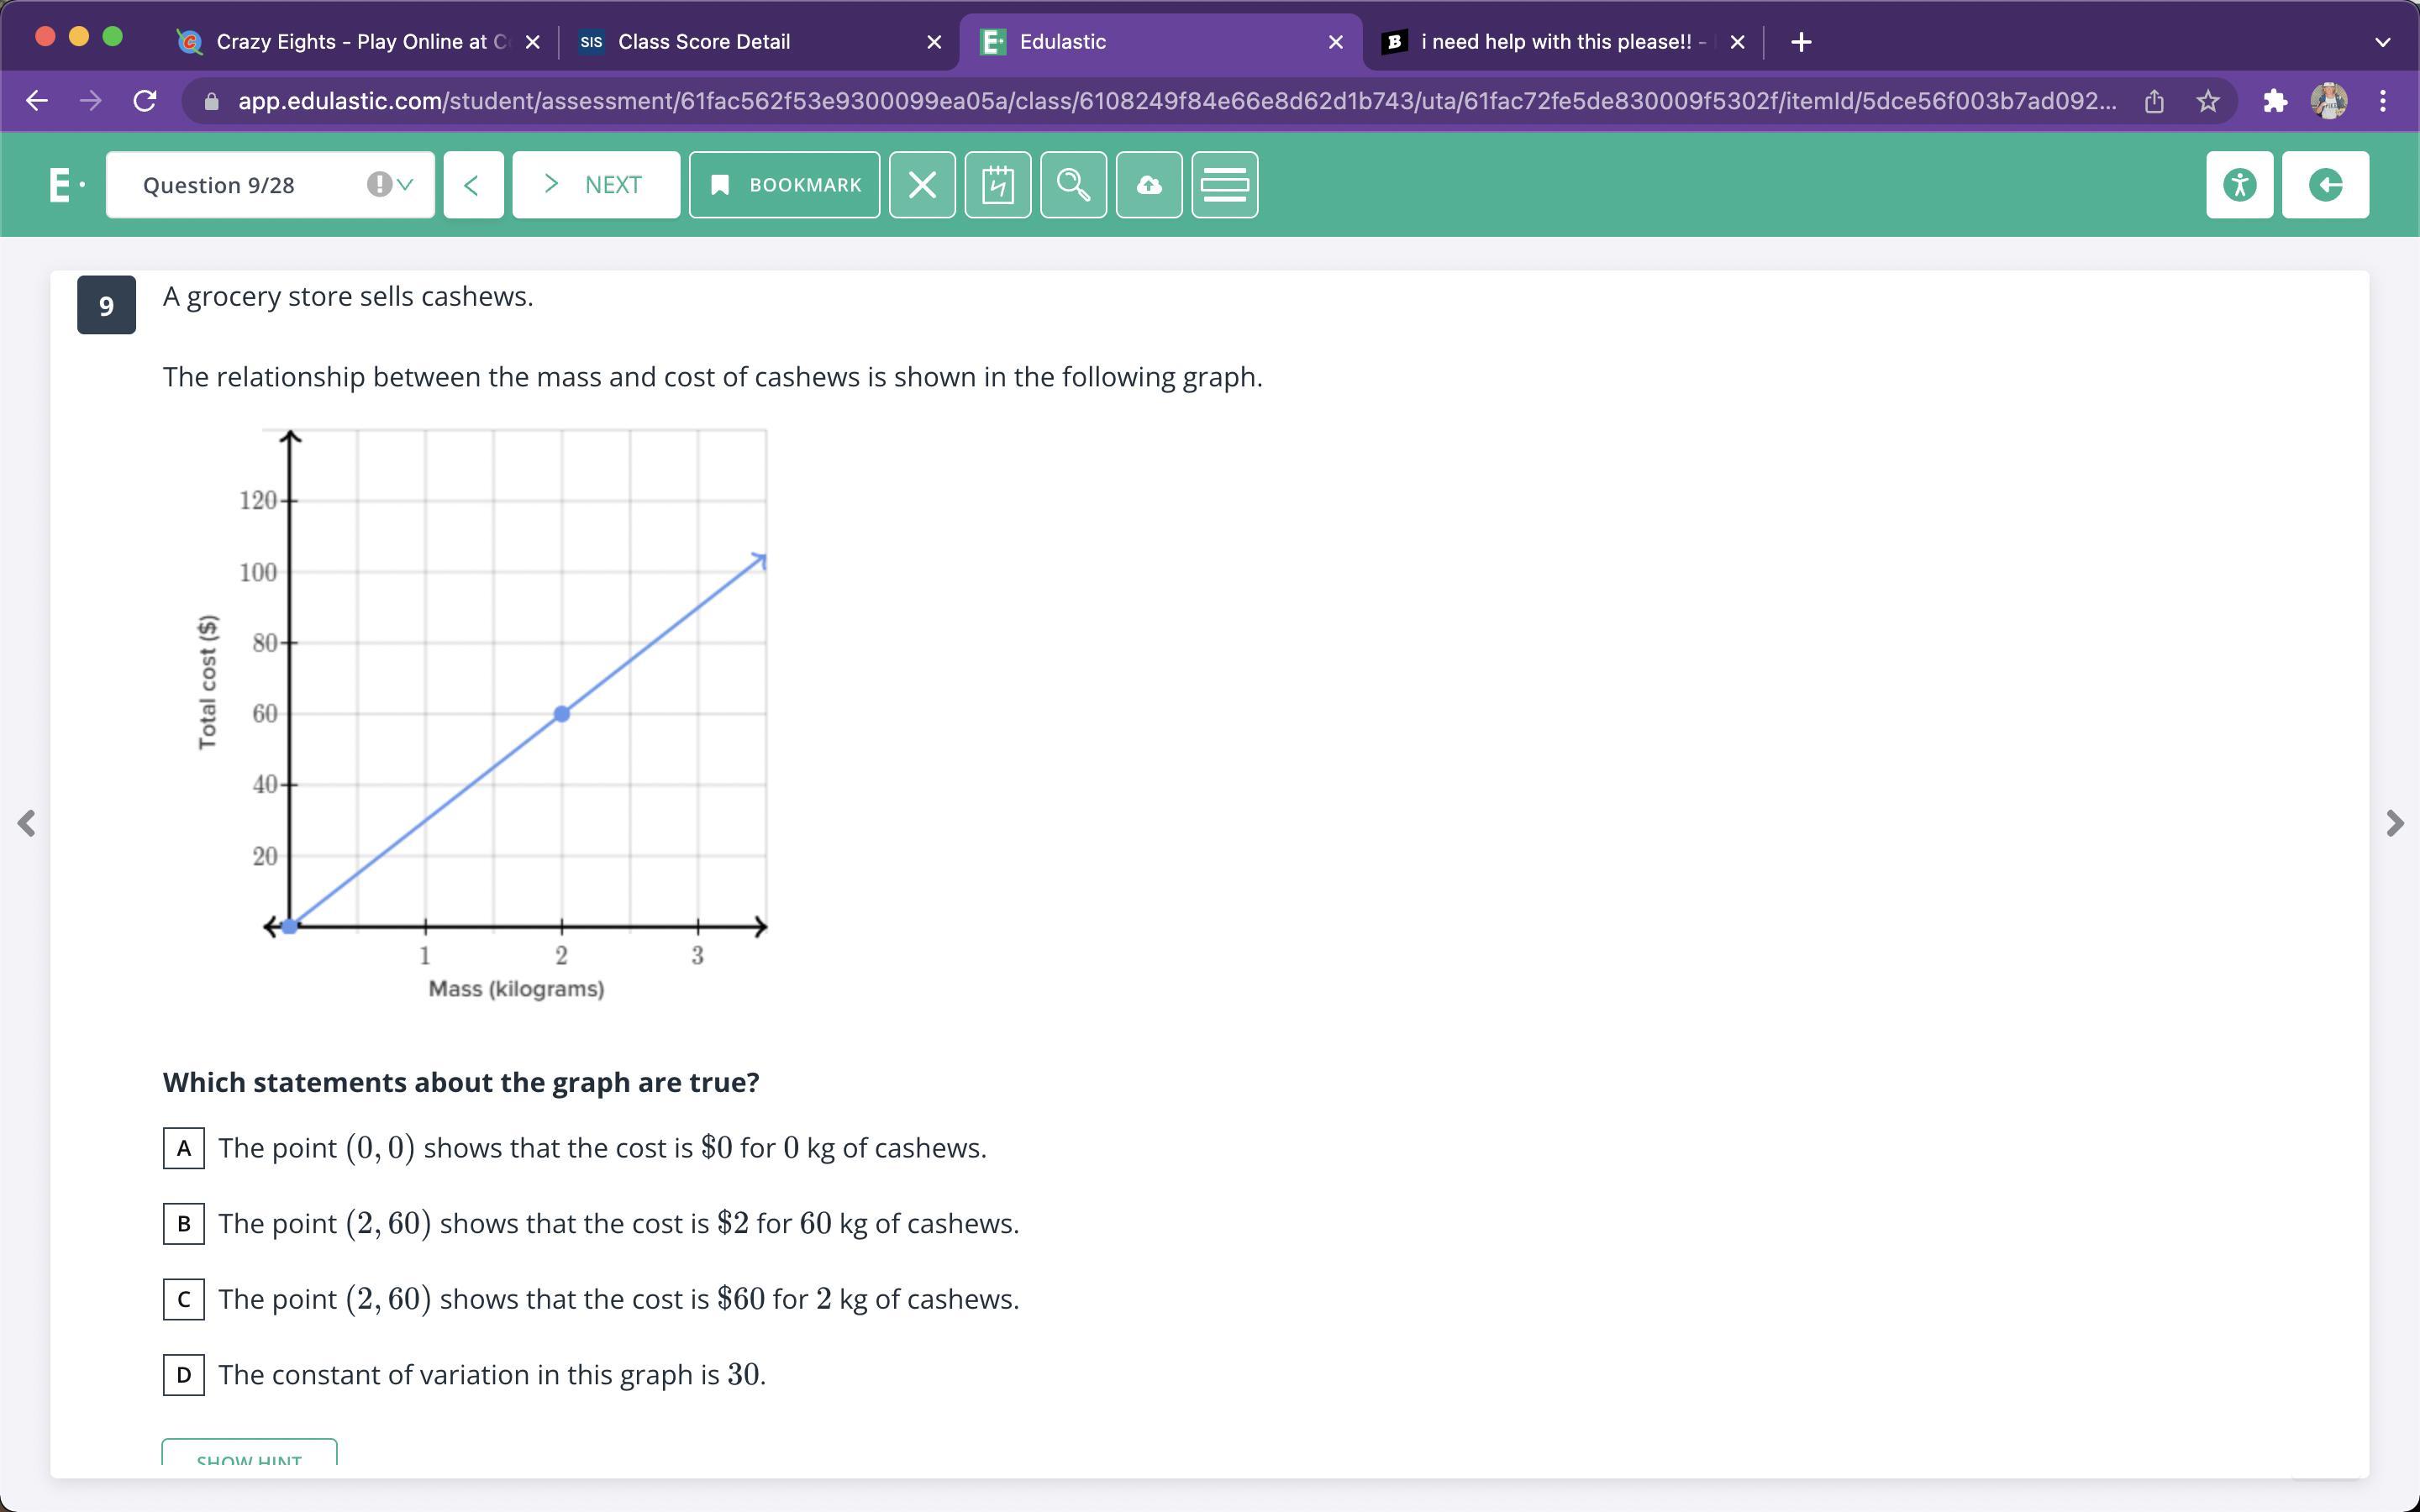Click the cross-out answer eliminator icon
This screenshot has width=2420, height=1512.
[922, 185]
